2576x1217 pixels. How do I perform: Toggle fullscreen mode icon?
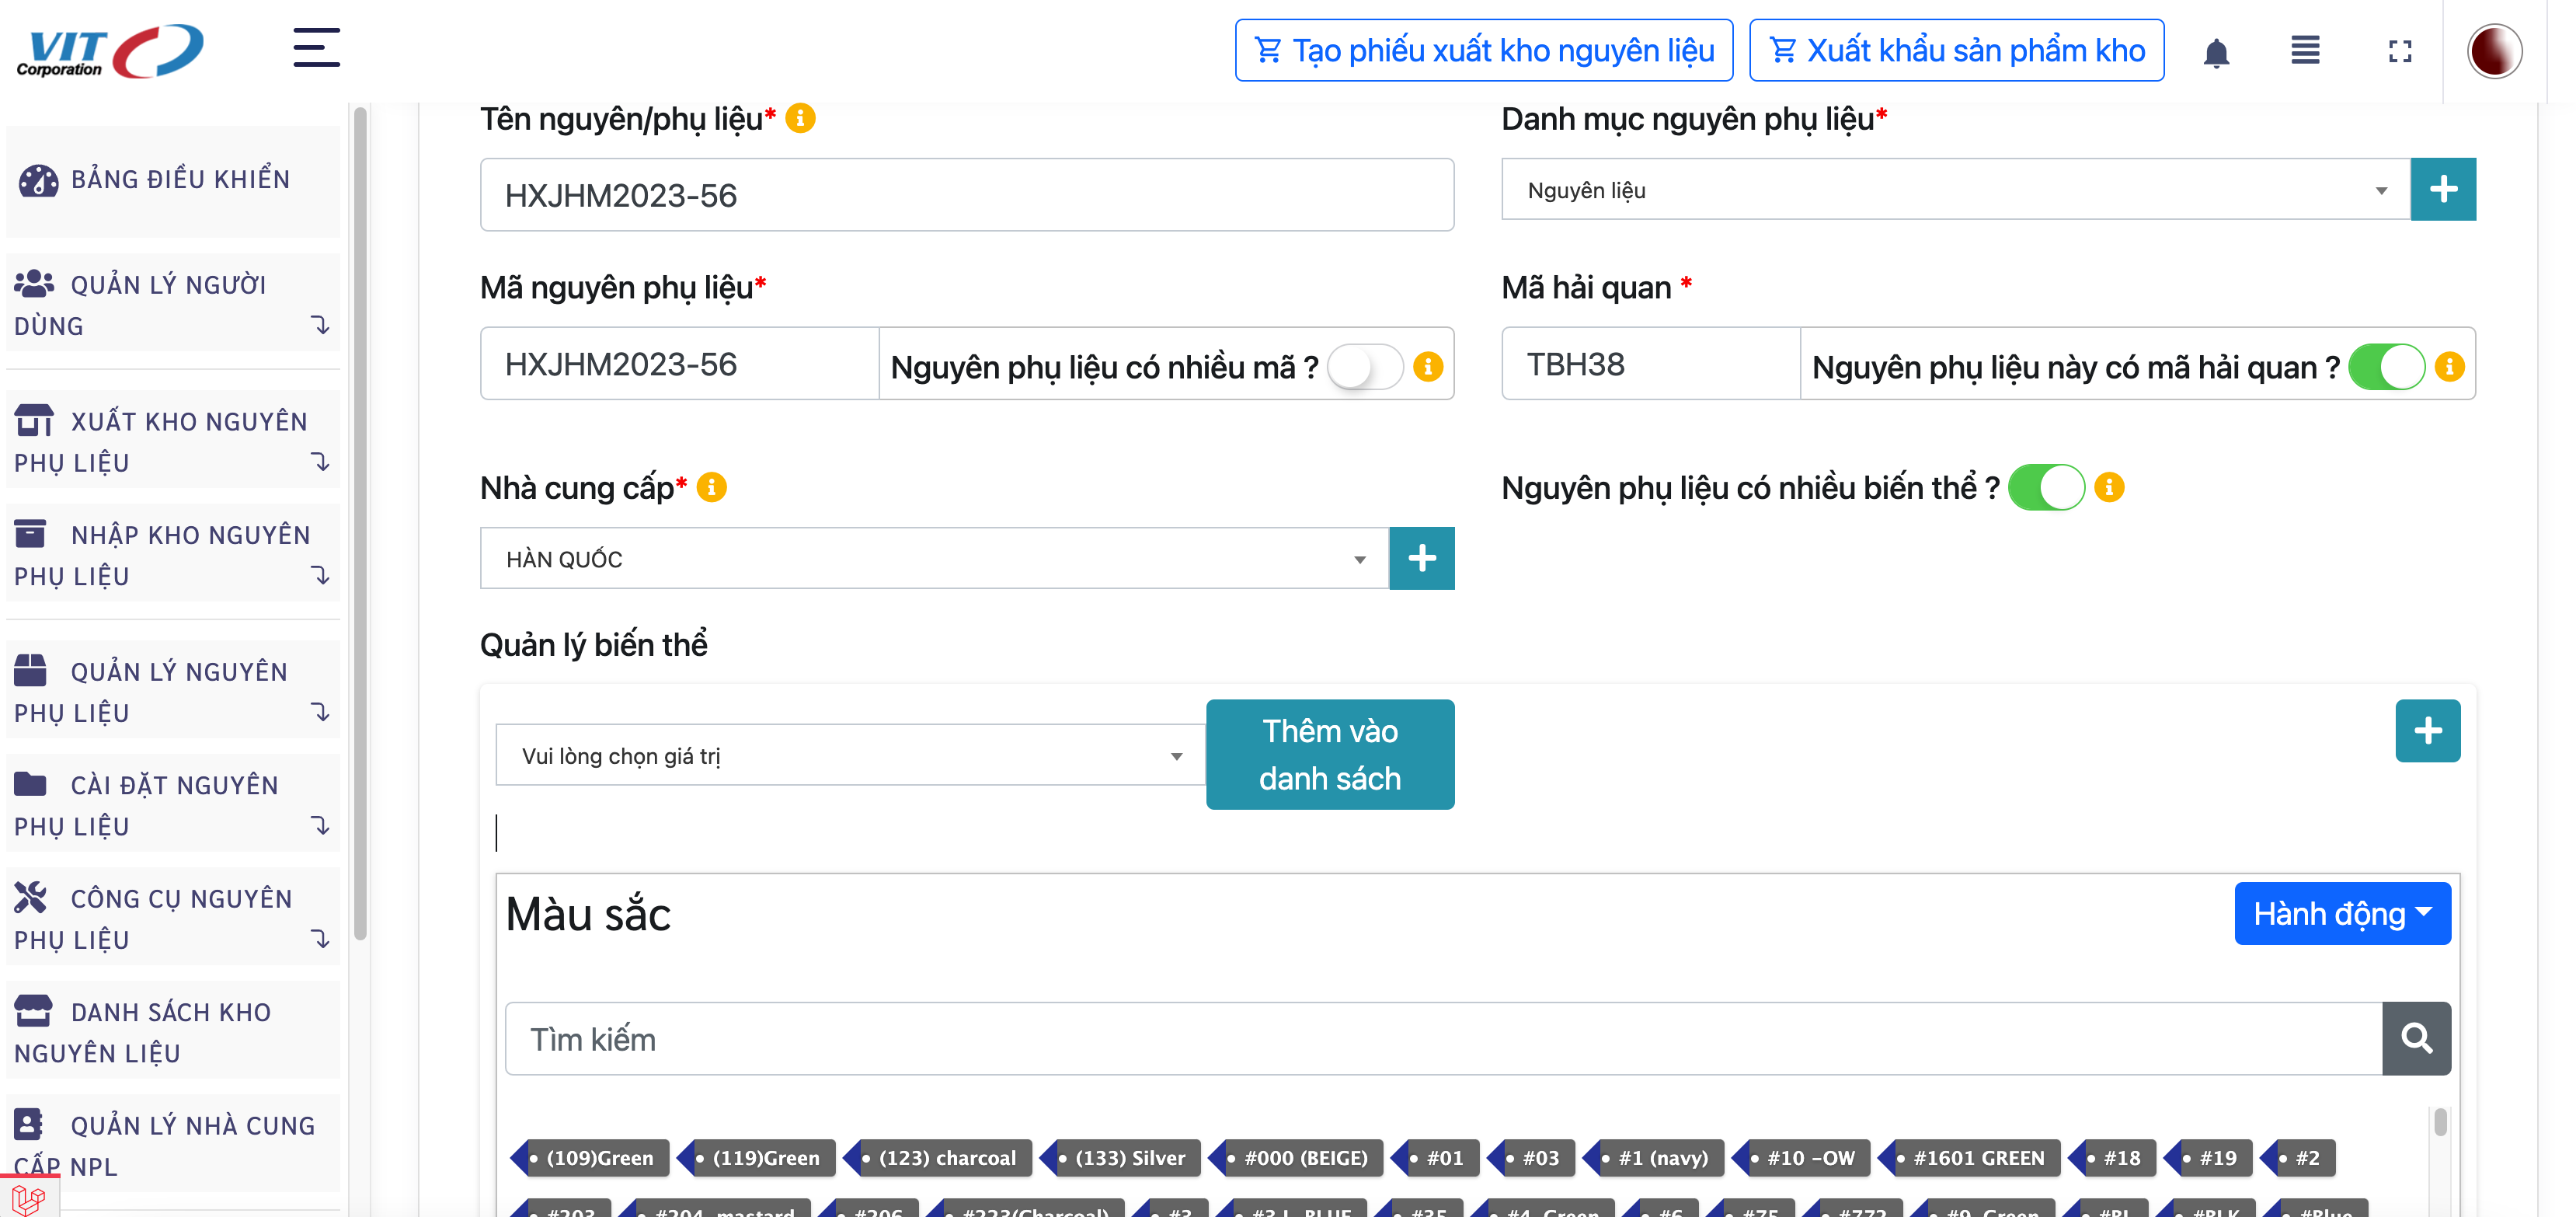point(2399,52)
